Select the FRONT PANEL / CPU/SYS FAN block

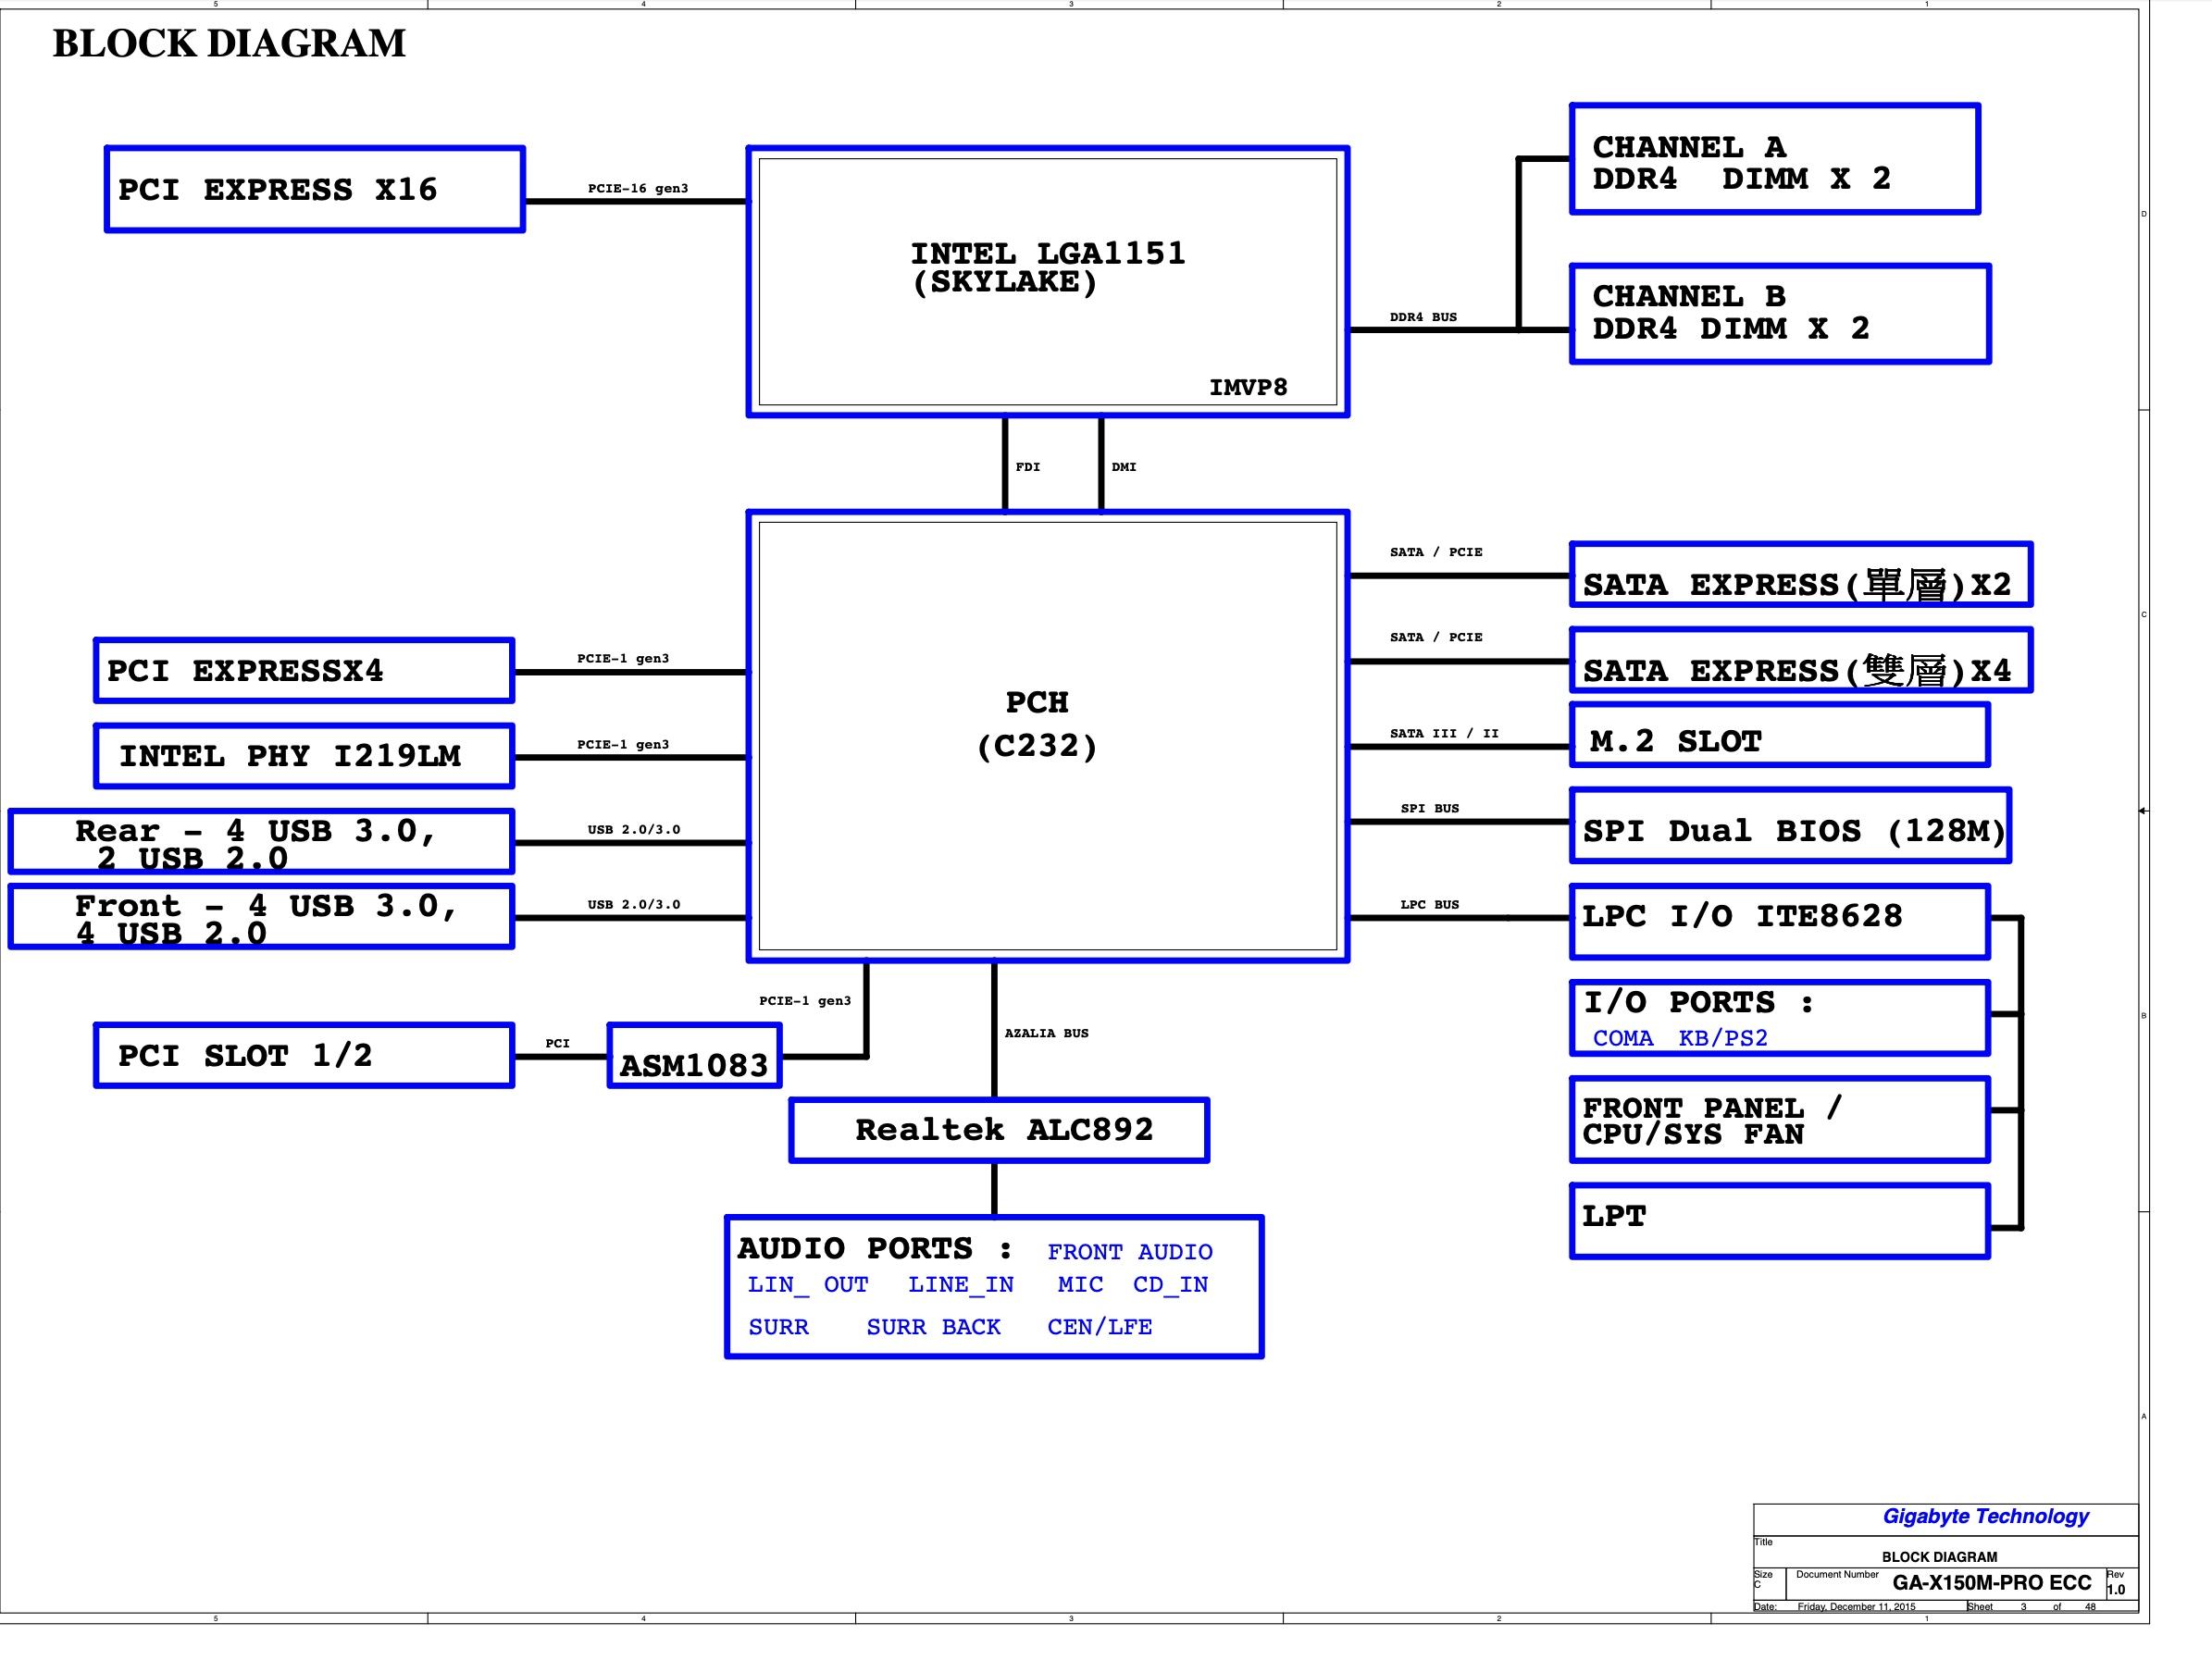pyautogui.click(x=1780, y=1120)
